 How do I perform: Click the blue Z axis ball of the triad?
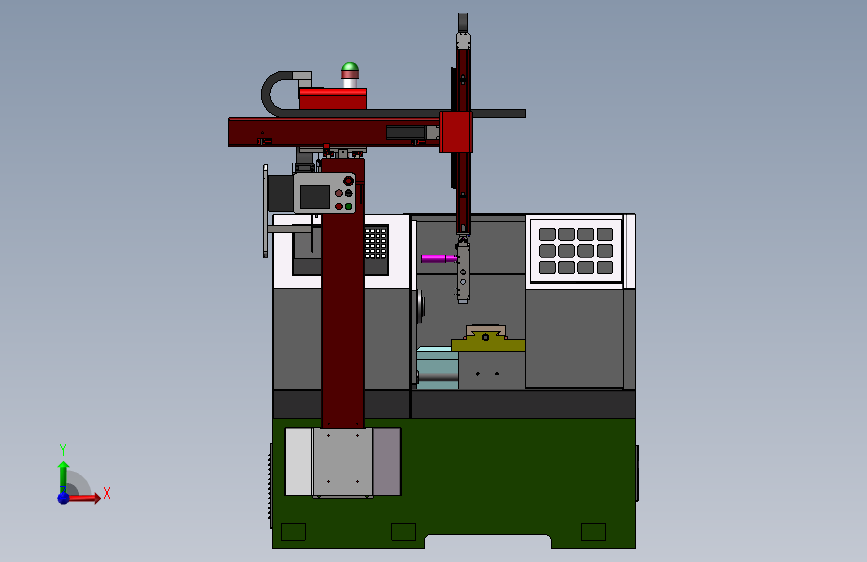64,498
